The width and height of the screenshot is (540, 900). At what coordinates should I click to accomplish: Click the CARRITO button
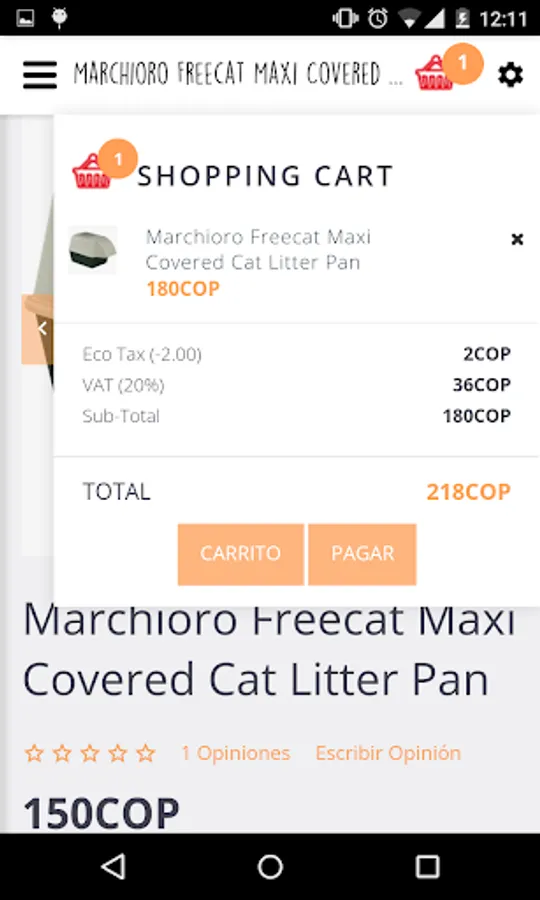point(240,554)
